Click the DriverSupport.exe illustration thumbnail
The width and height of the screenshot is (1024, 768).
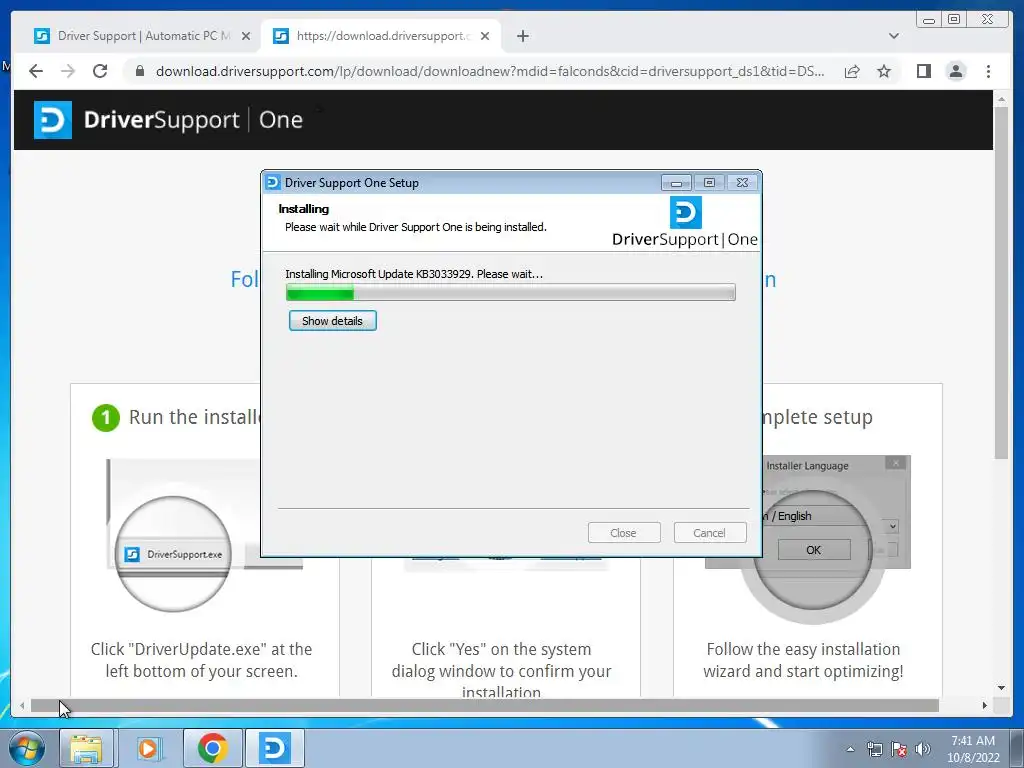[x=173, y=553]
